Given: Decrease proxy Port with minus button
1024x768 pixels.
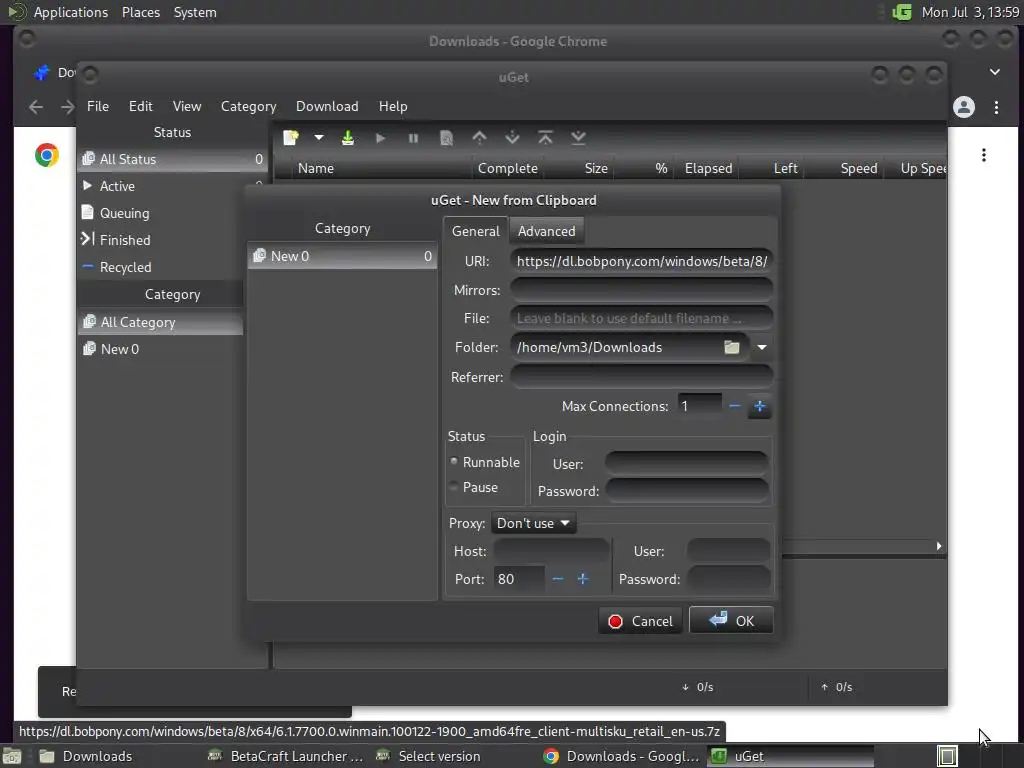Looking at the screenshot, I should (558, 579).
